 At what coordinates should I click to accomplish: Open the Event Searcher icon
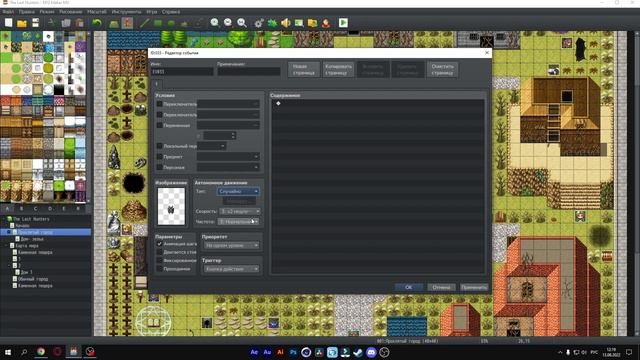point(299,23)
